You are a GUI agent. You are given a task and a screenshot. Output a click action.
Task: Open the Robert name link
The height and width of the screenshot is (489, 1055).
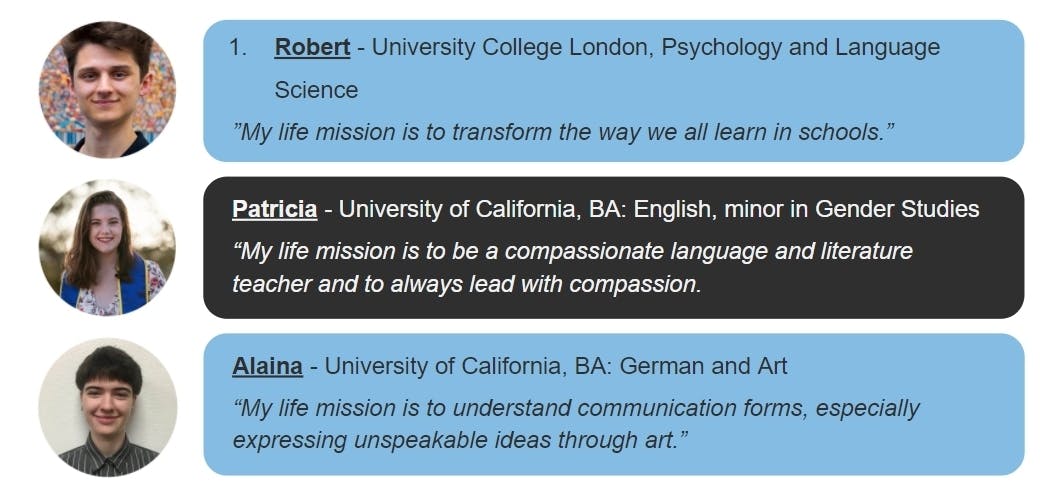(x=312, y=47)
